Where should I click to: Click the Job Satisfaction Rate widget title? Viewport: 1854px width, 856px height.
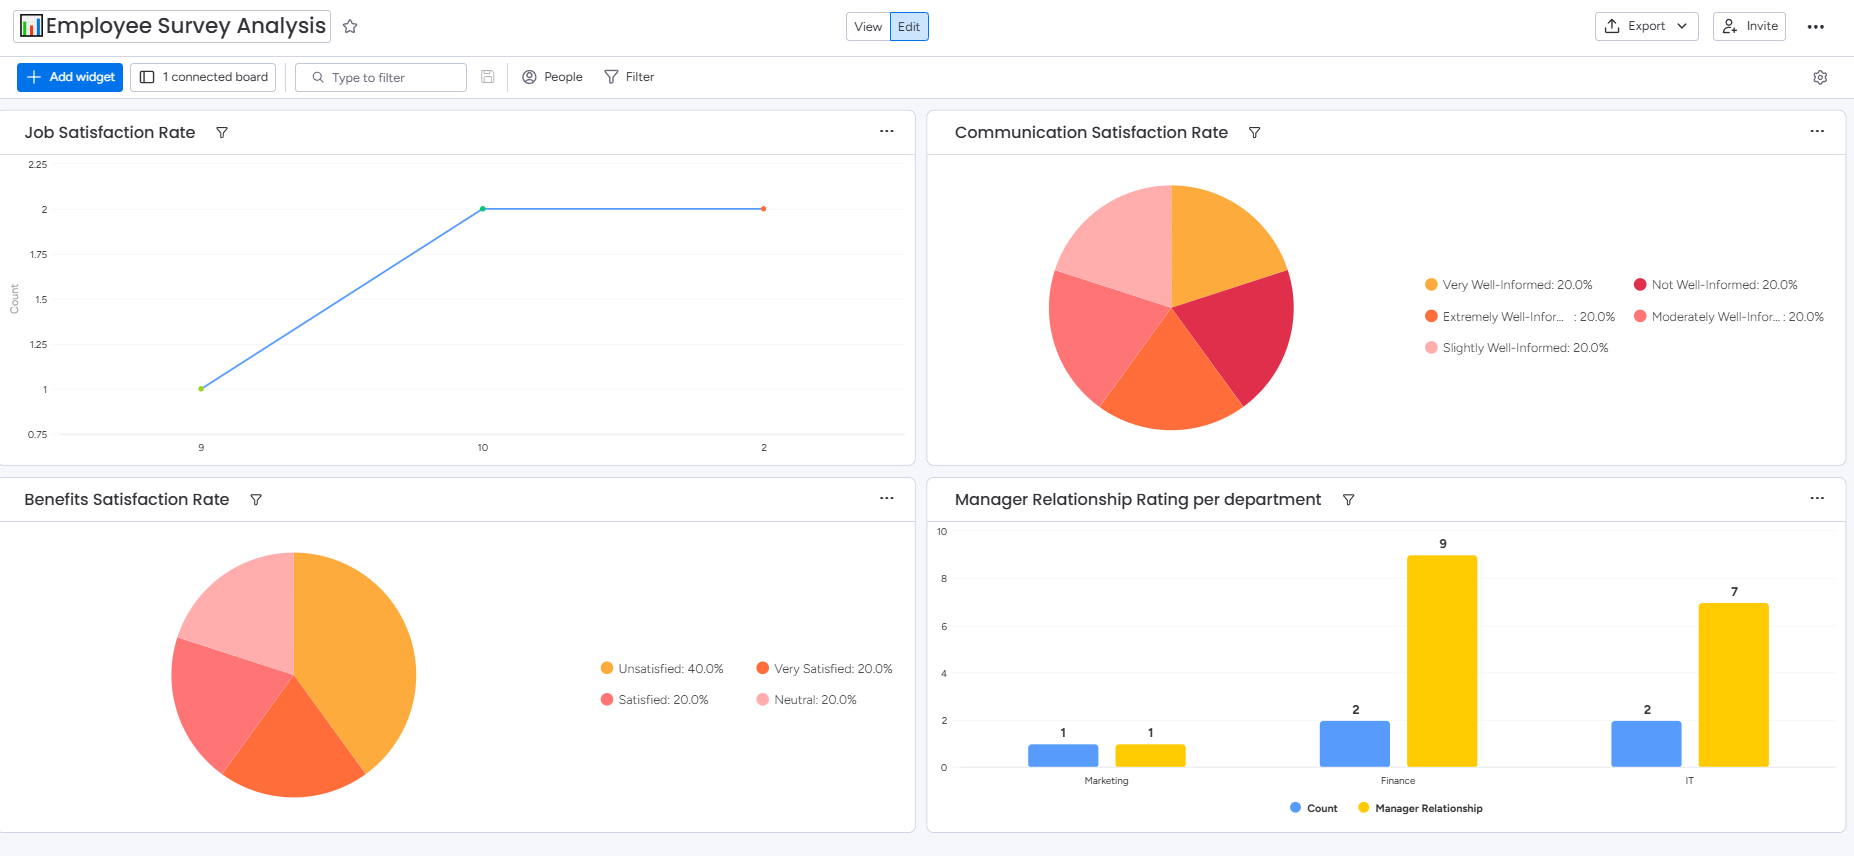pyautogui.click(x=110, y=132)
